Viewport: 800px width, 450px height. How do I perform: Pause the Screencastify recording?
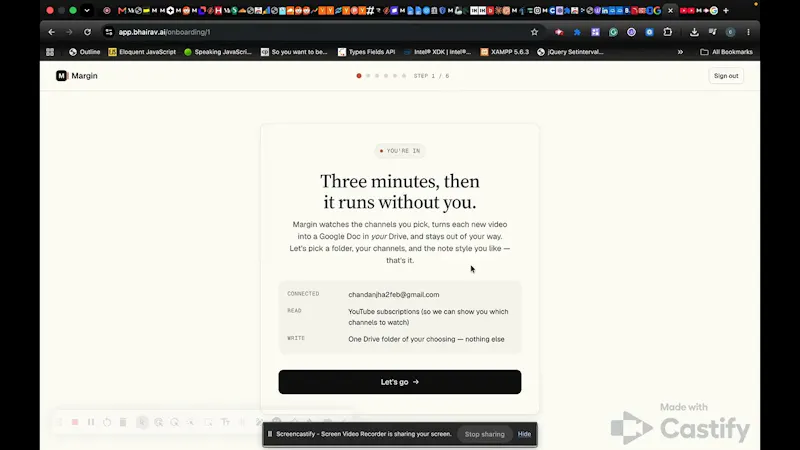(x=91, y=422)
